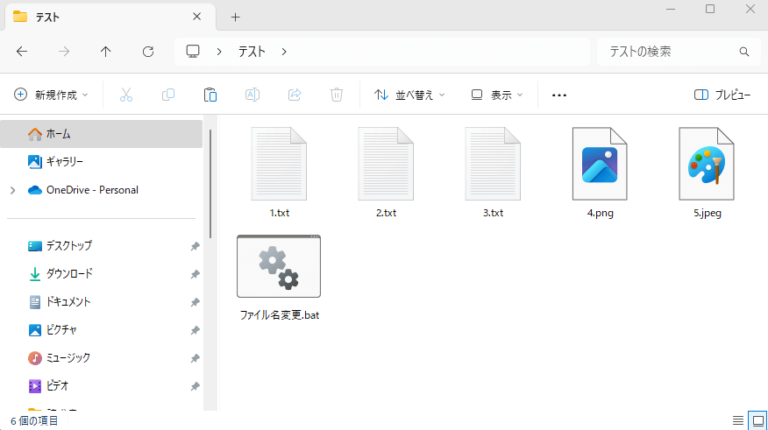Go up one folder with Up arrow
This screenshot has width=768, height=430.
click(106, 51)
